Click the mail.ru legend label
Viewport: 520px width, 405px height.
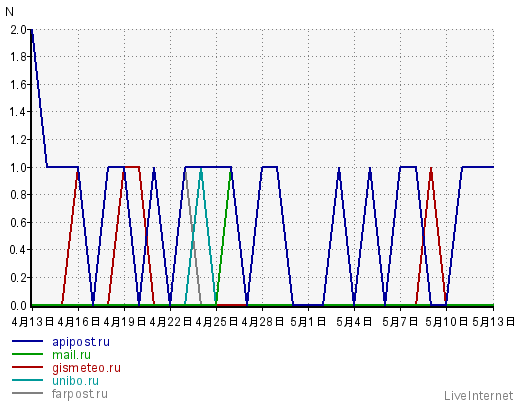click(x=71, y=355)
